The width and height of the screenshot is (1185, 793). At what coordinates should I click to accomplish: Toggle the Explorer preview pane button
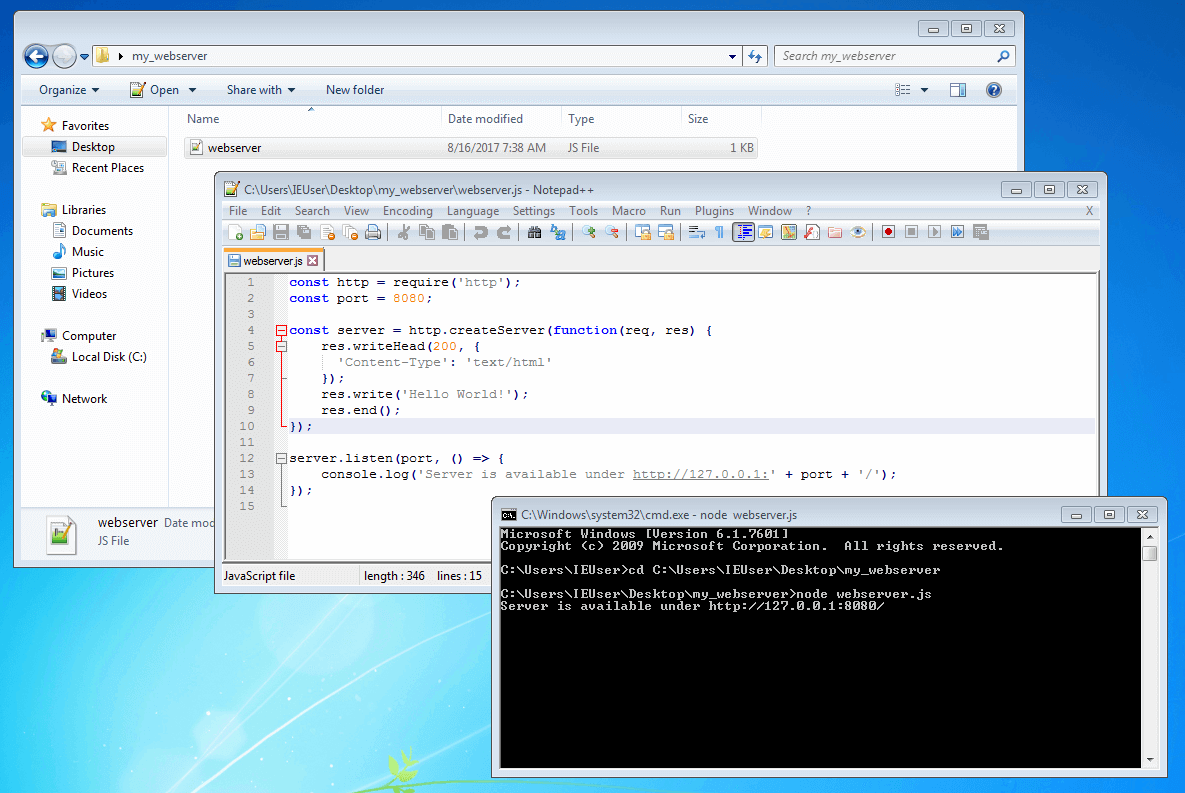(958, 90)
